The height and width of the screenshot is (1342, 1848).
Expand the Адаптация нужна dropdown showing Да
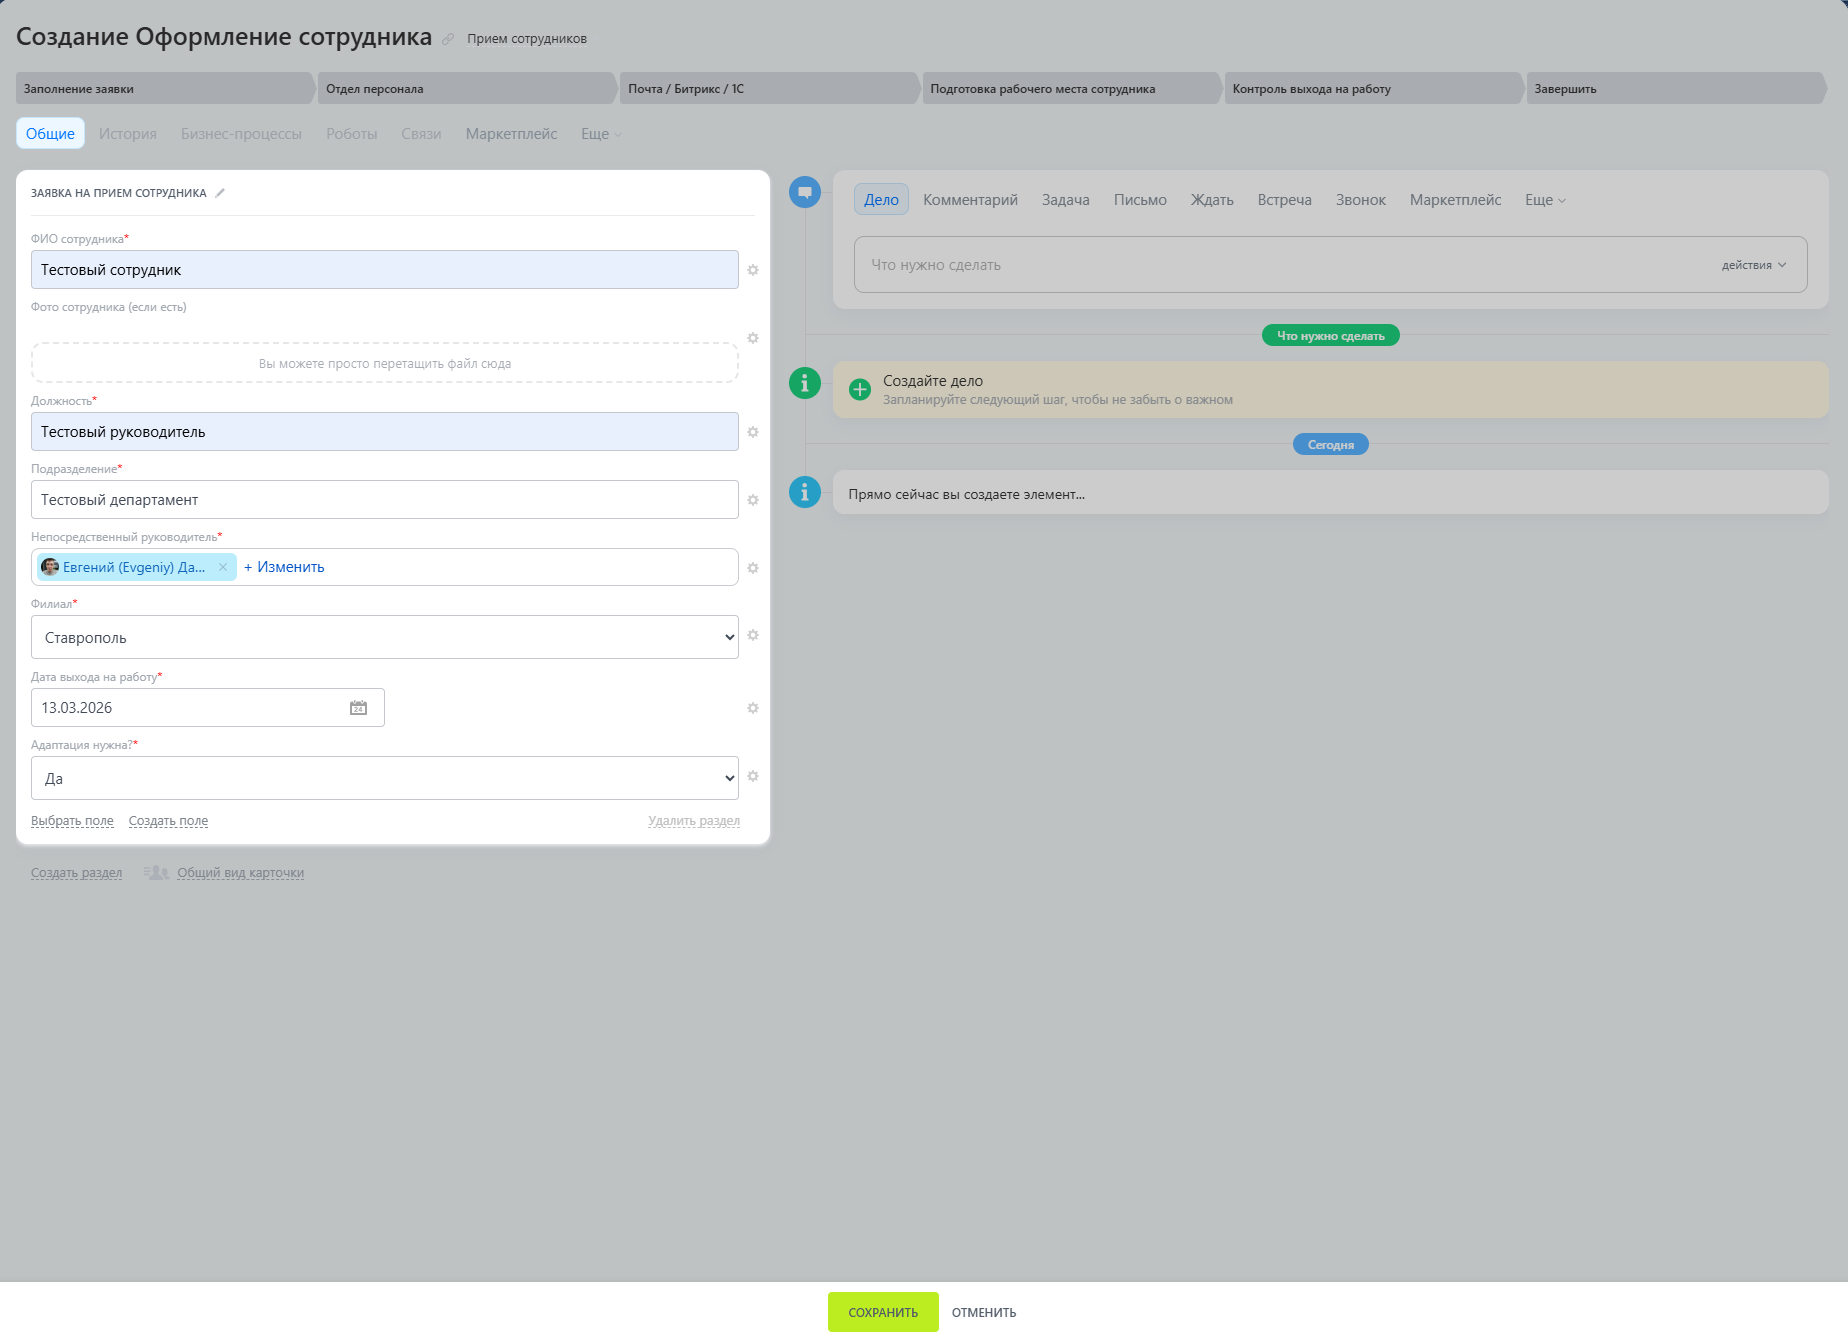point(385,778)
